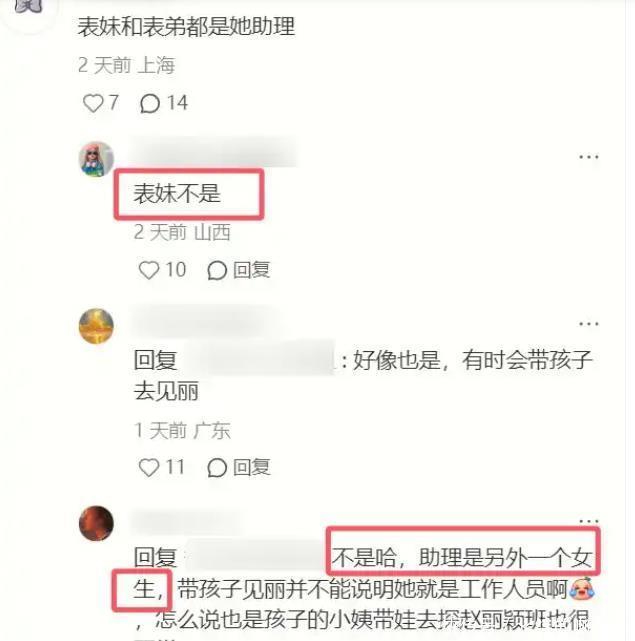The width and height of the screenshot is (635, 641).
Task: Click reply bubble icon under Shanxi comment
Action: (217, 270)
